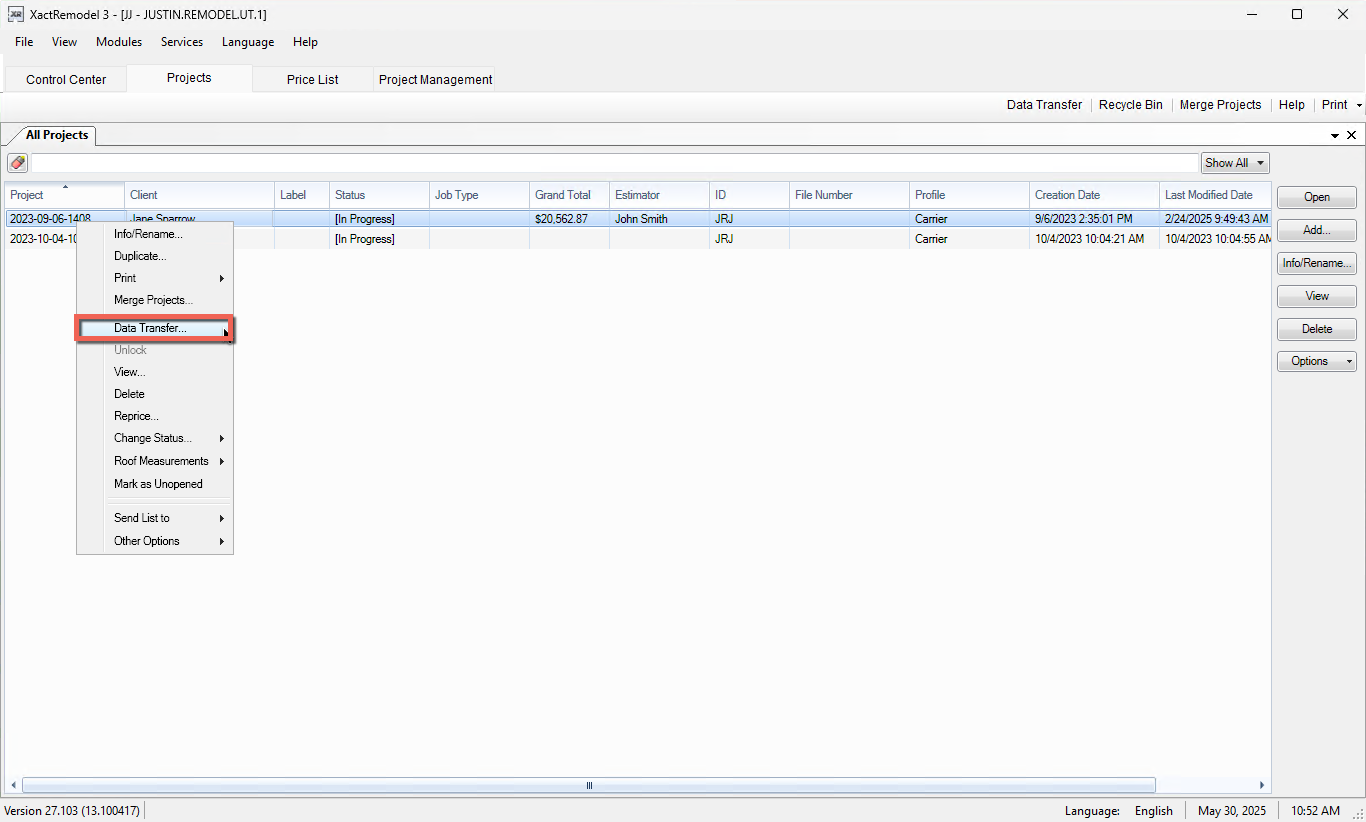Sort by the Estimator column header
Screen dimensions: 1366x822
[660, 195]
